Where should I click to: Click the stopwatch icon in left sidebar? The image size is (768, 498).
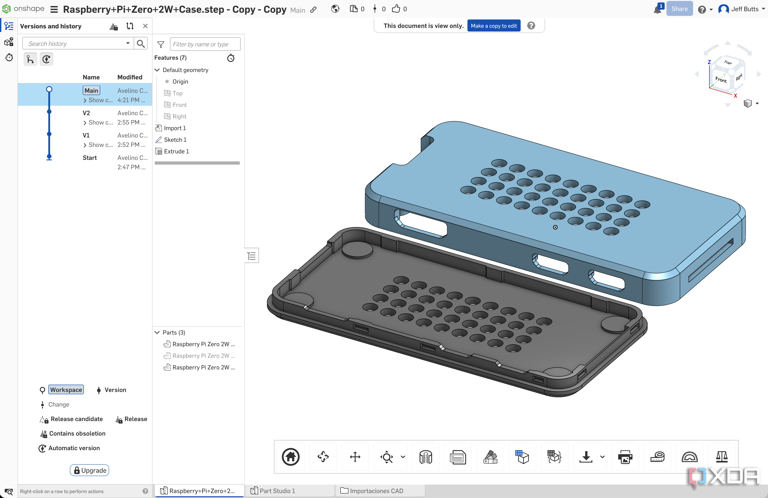click(x=9, y=58)
